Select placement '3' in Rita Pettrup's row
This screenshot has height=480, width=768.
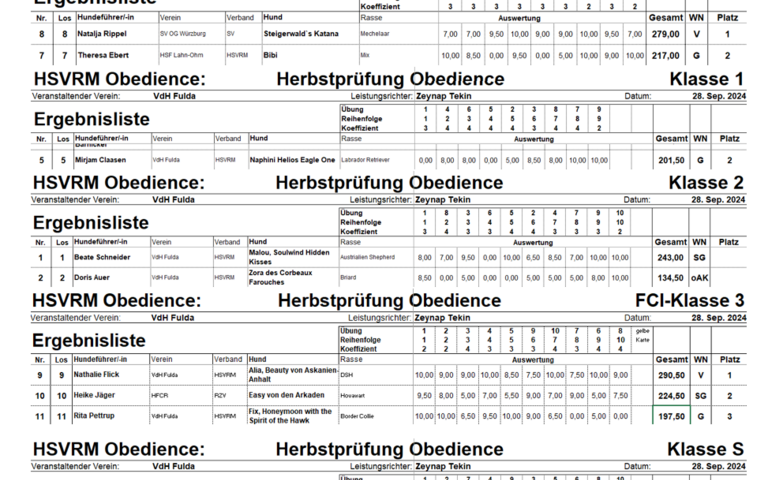pyautogui.click(x=729, y=417)
